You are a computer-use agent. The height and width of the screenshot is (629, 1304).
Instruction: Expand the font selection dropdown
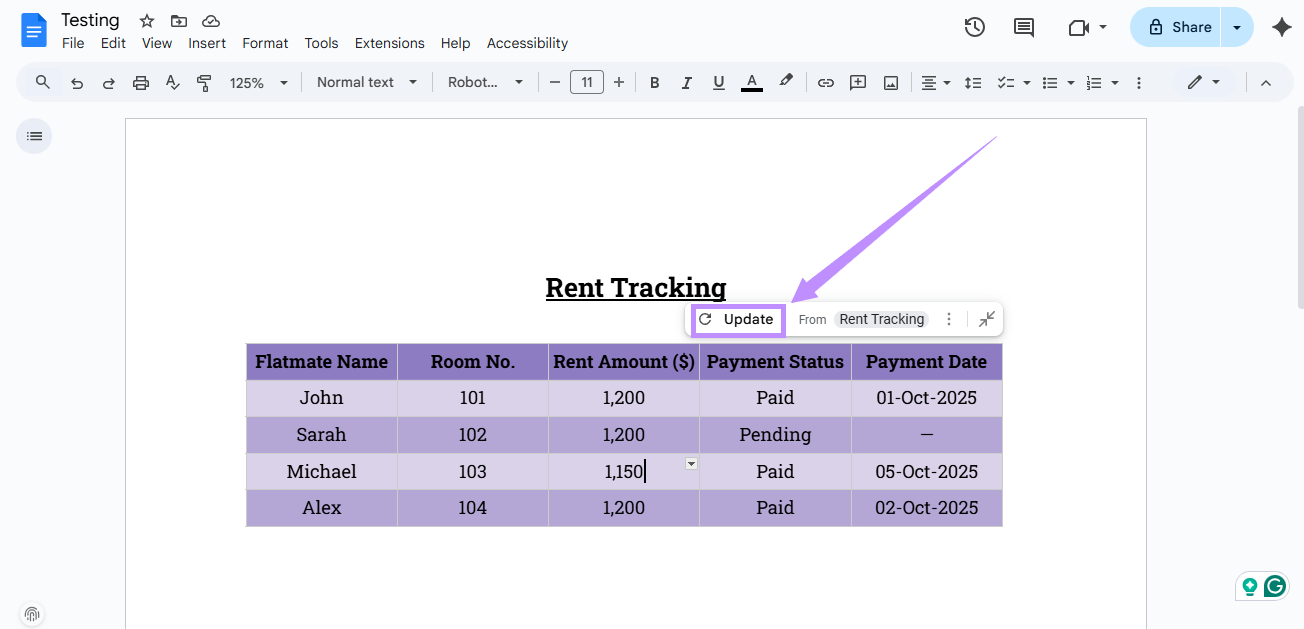tap(485, 82)
